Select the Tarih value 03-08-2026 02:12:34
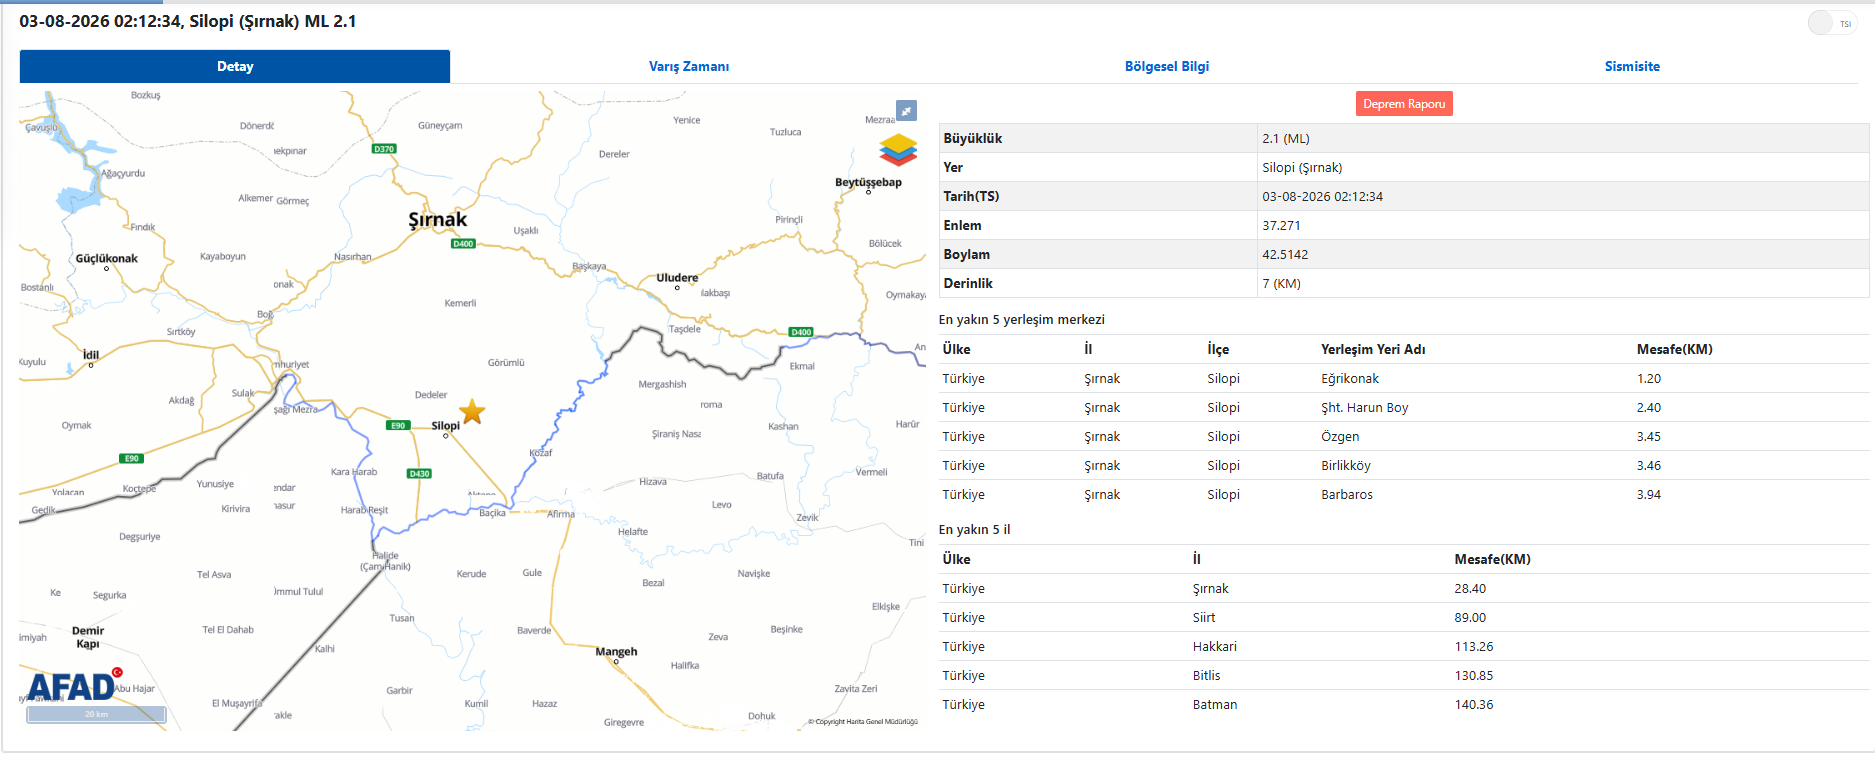 (x=1322, y=197)
